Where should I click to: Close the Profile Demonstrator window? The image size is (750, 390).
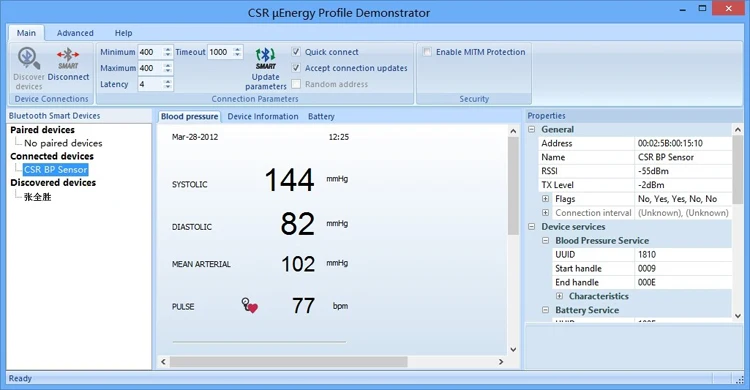coord(728,9)
